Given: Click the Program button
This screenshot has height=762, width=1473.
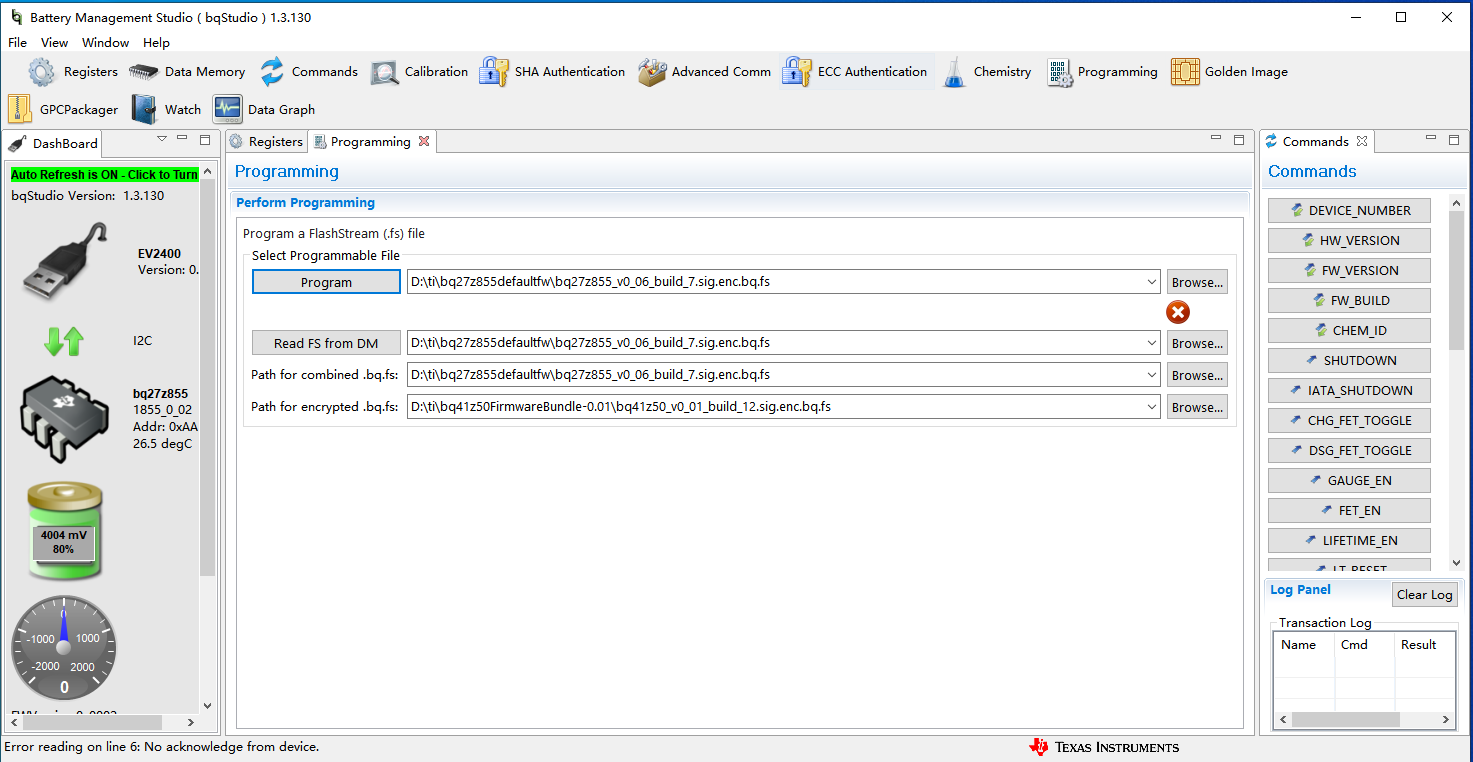Looking at the screenshot, I should 326,283.
